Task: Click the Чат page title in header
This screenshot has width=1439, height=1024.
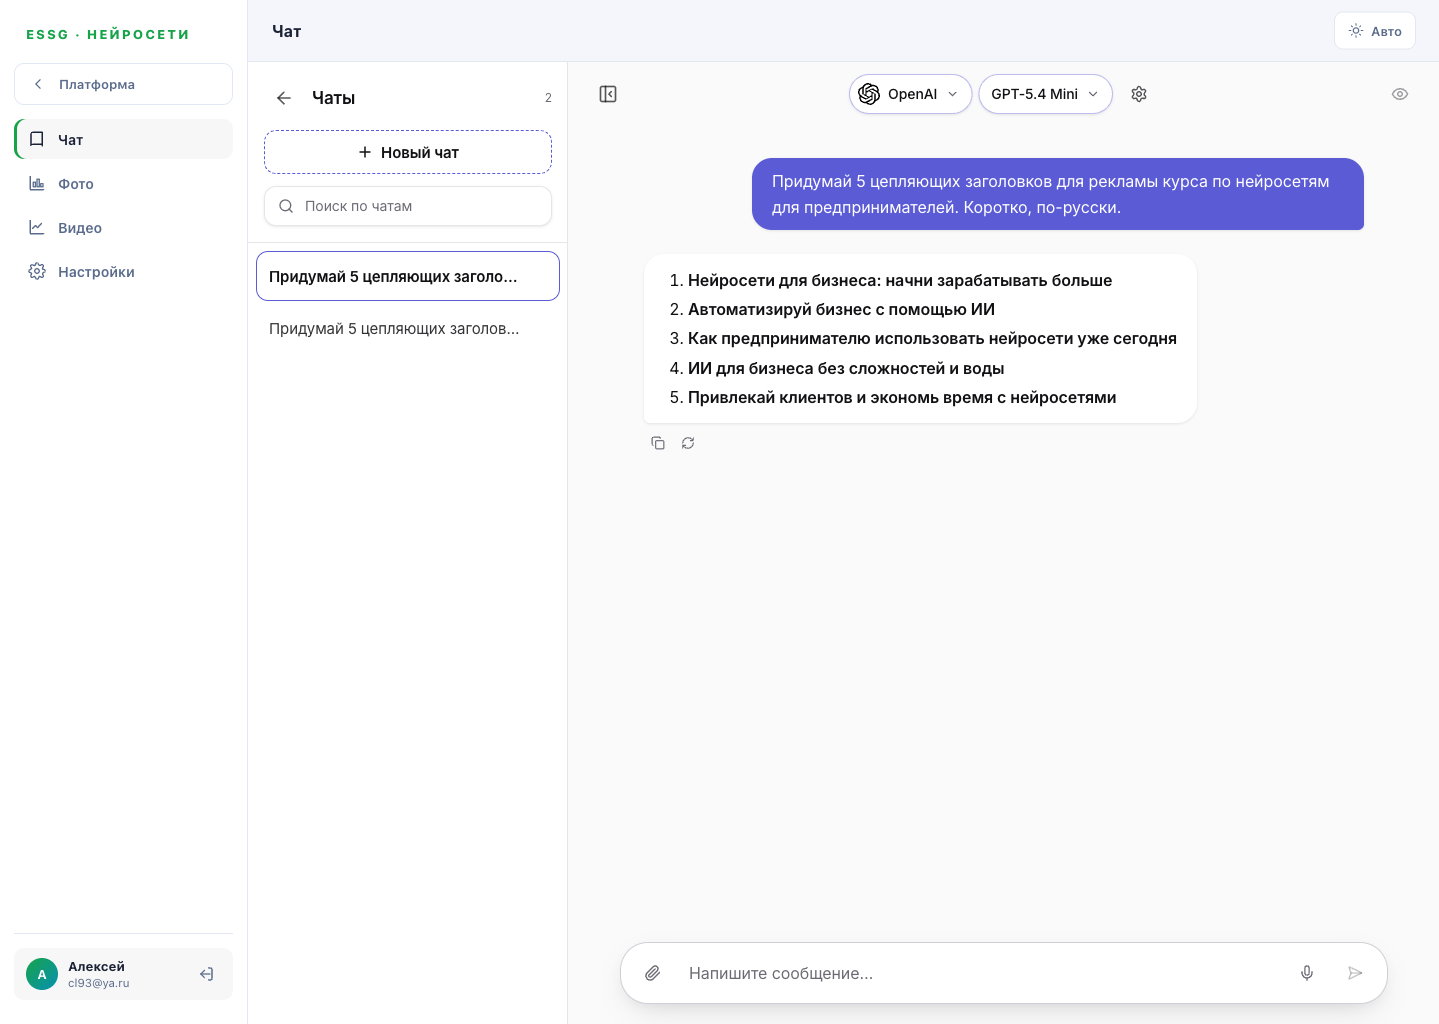Action: tap(287, 31)
